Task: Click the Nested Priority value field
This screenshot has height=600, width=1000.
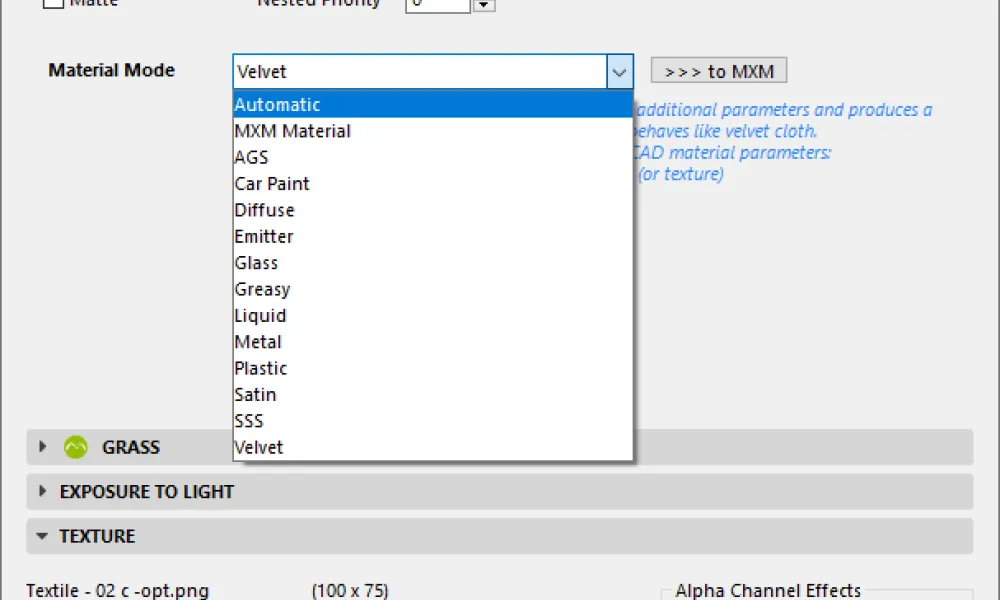Action: [x=437, y=4]
